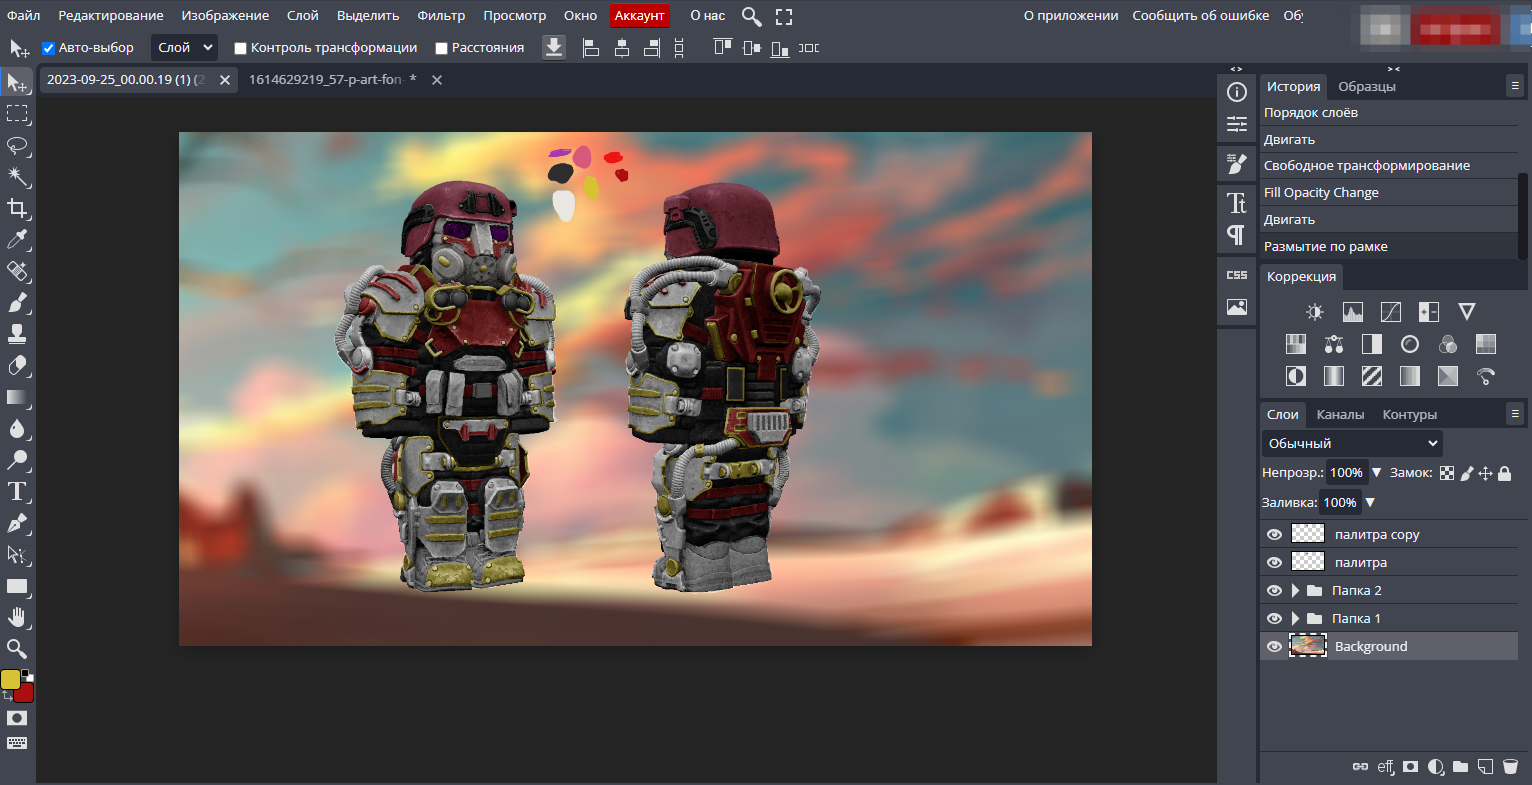
Task: Open the CSS side panel icon
Action: pos(1237,275)
